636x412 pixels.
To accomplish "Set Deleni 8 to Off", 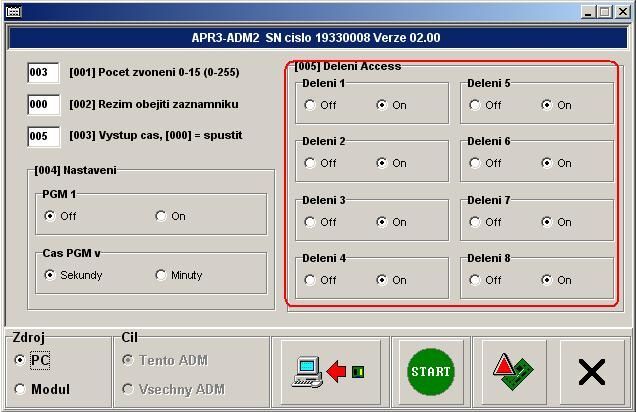I will (475, 280).
